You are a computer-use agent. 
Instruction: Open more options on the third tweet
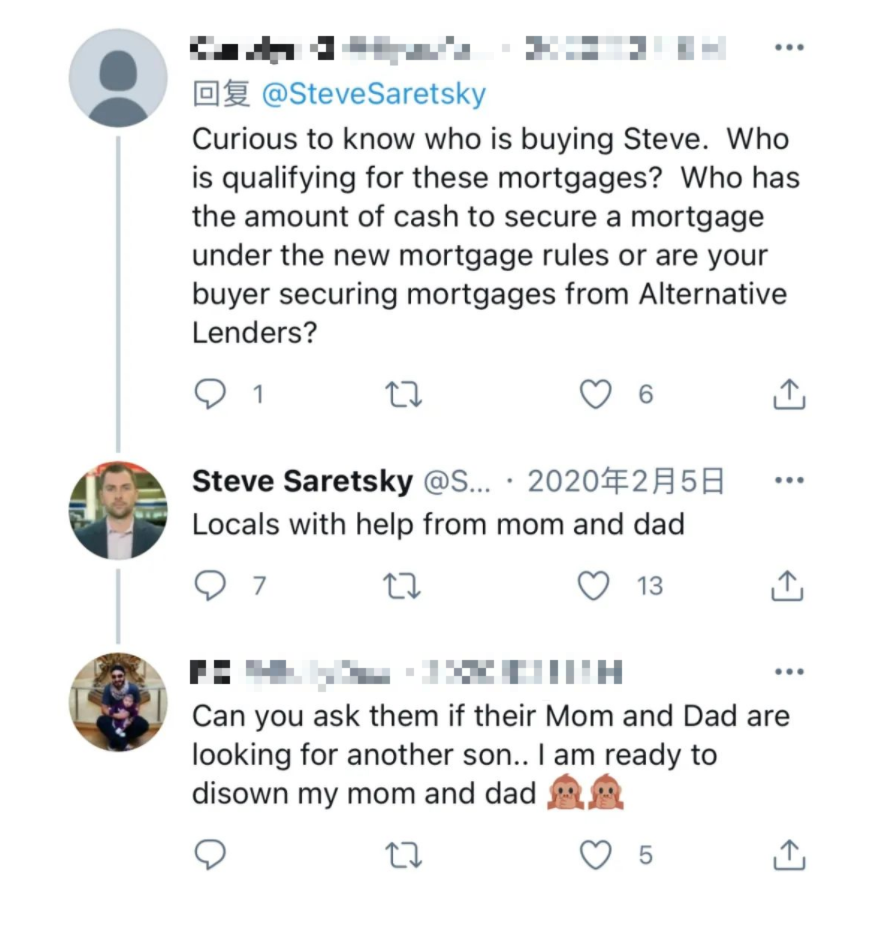(789, 671)
